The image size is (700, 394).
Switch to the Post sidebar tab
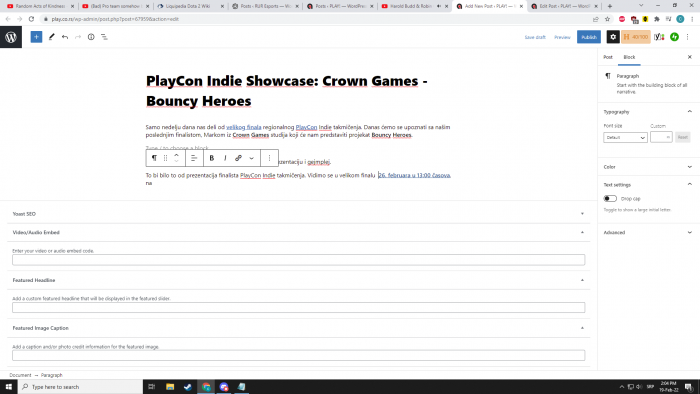coord(608,57)
